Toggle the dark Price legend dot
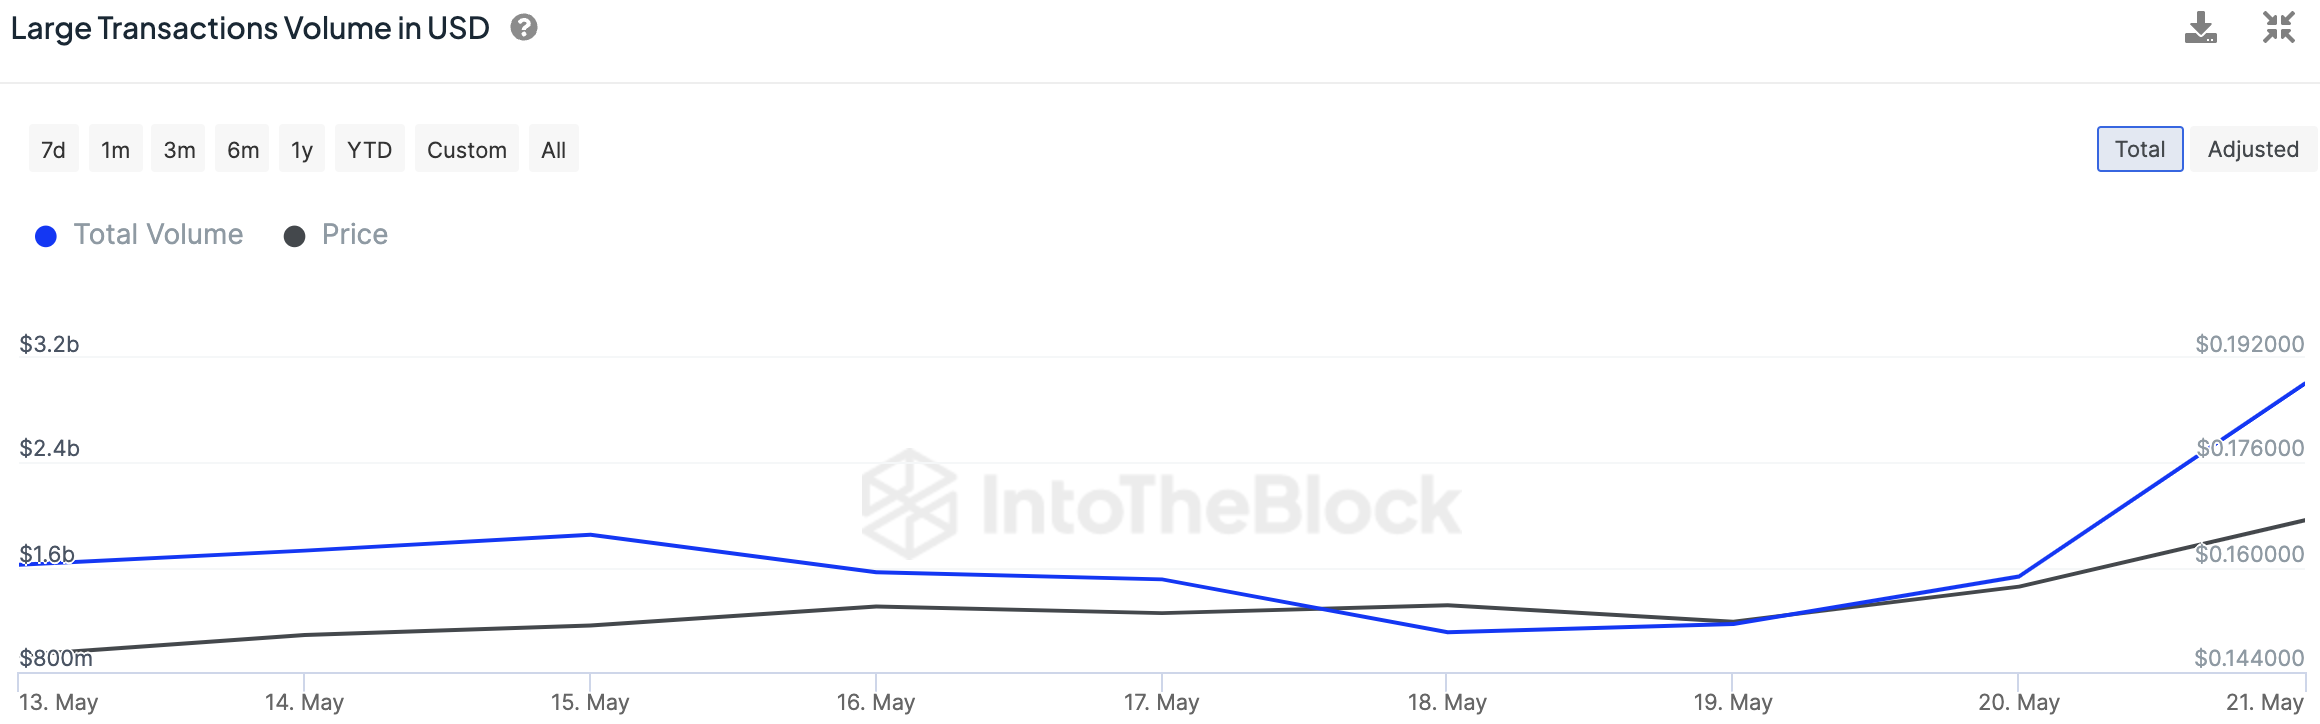The image size is (2320, 724). pyautogui.click(x=294, y=236)
